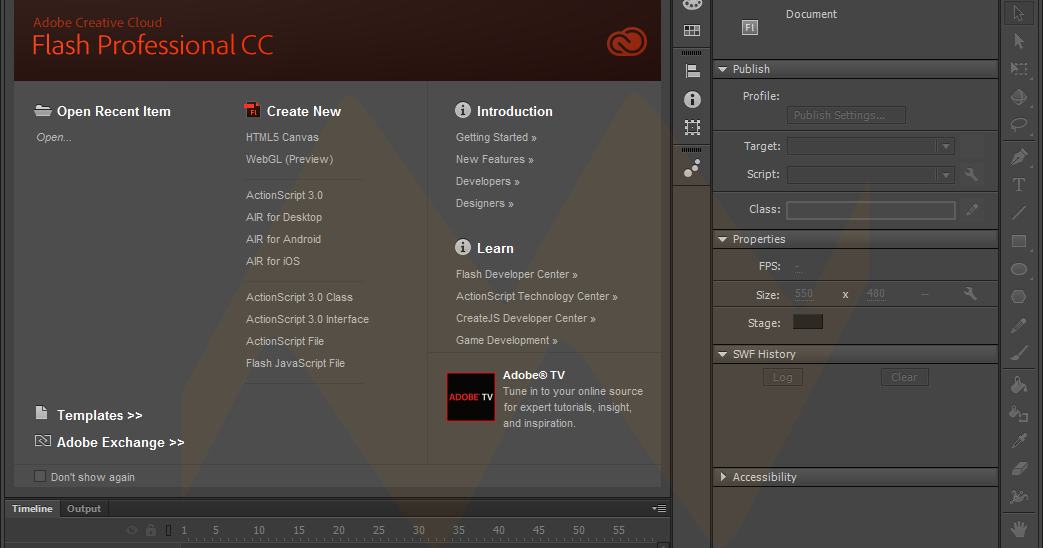Toggle timeline outline view icon
The height and width of the screenshot is (548, 1043).
168,530
